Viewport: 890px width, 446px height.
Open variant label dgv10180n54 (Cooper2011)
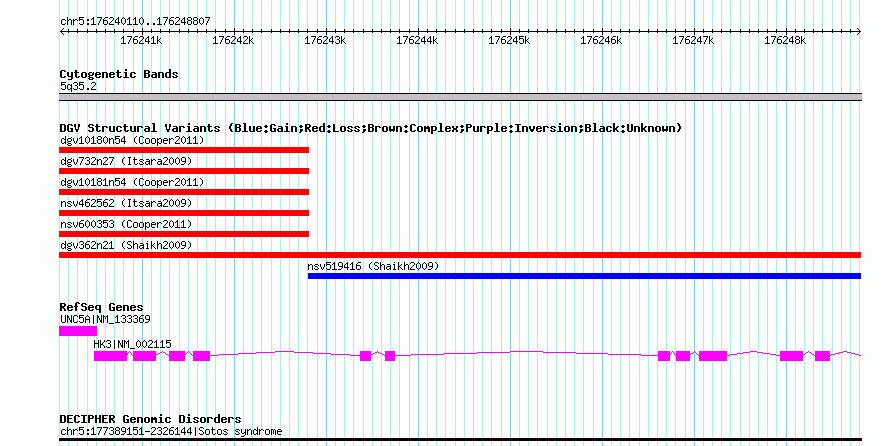coord(132,140)
